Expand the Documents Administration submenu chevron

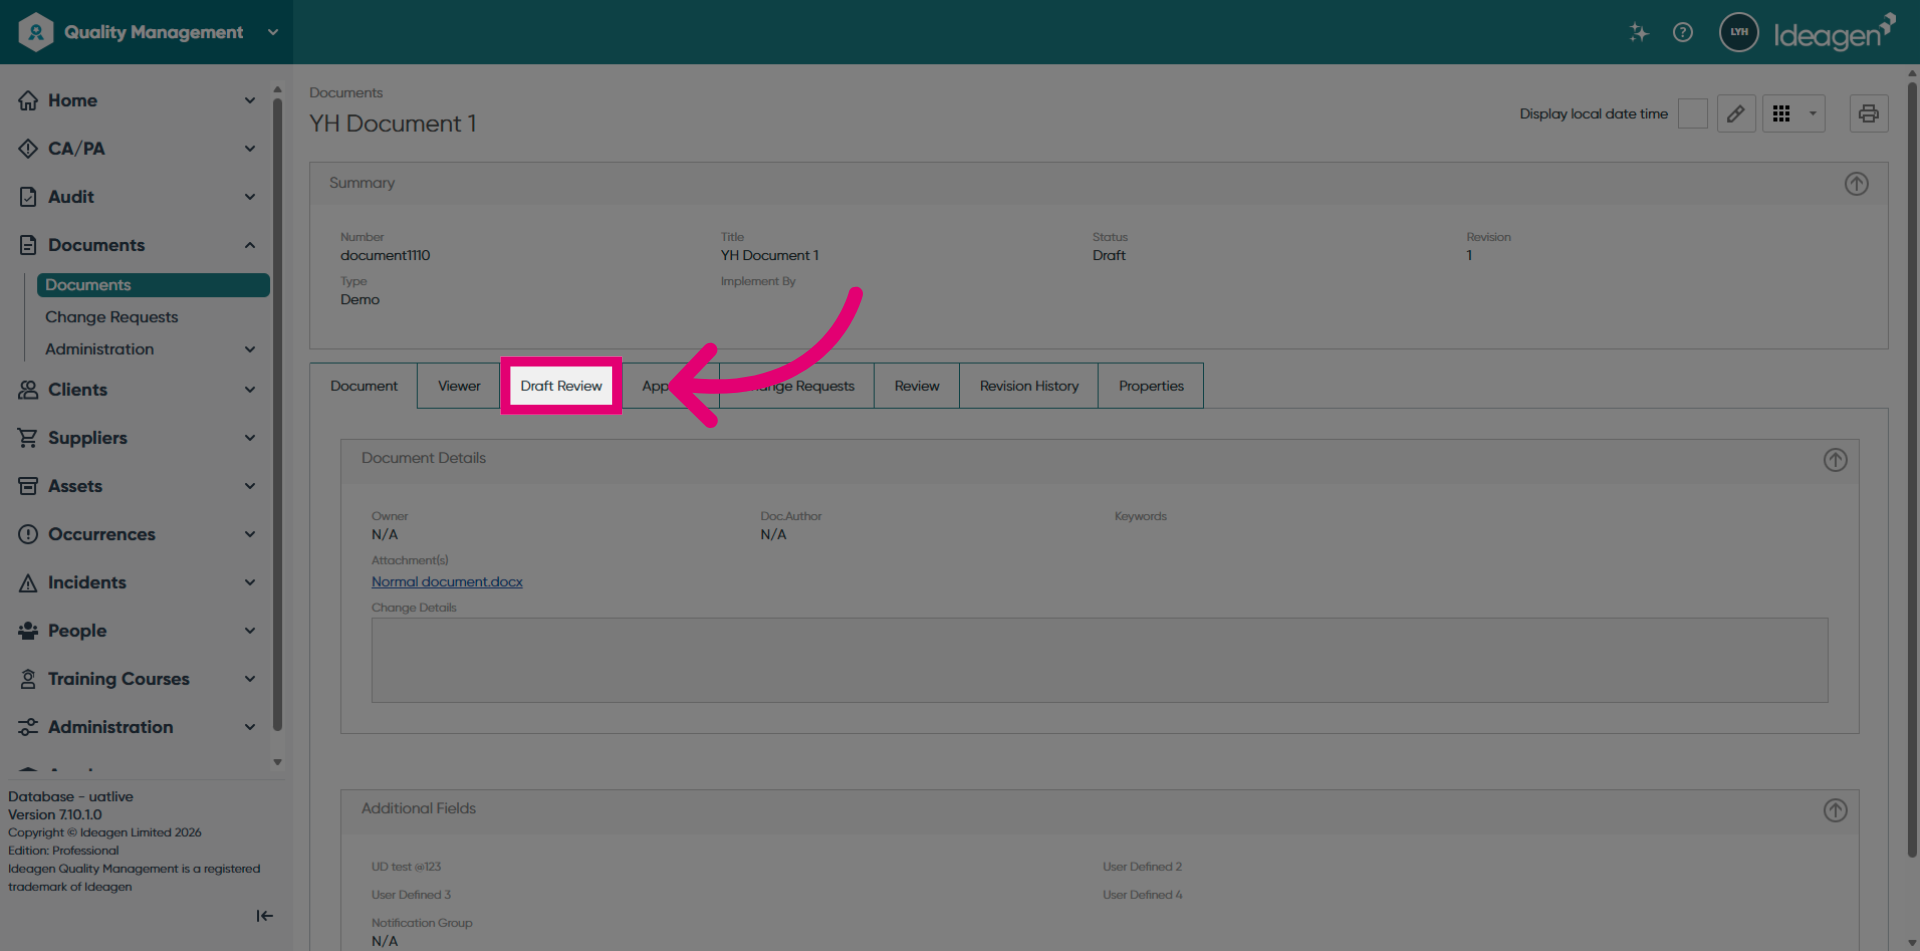(250, 349)
